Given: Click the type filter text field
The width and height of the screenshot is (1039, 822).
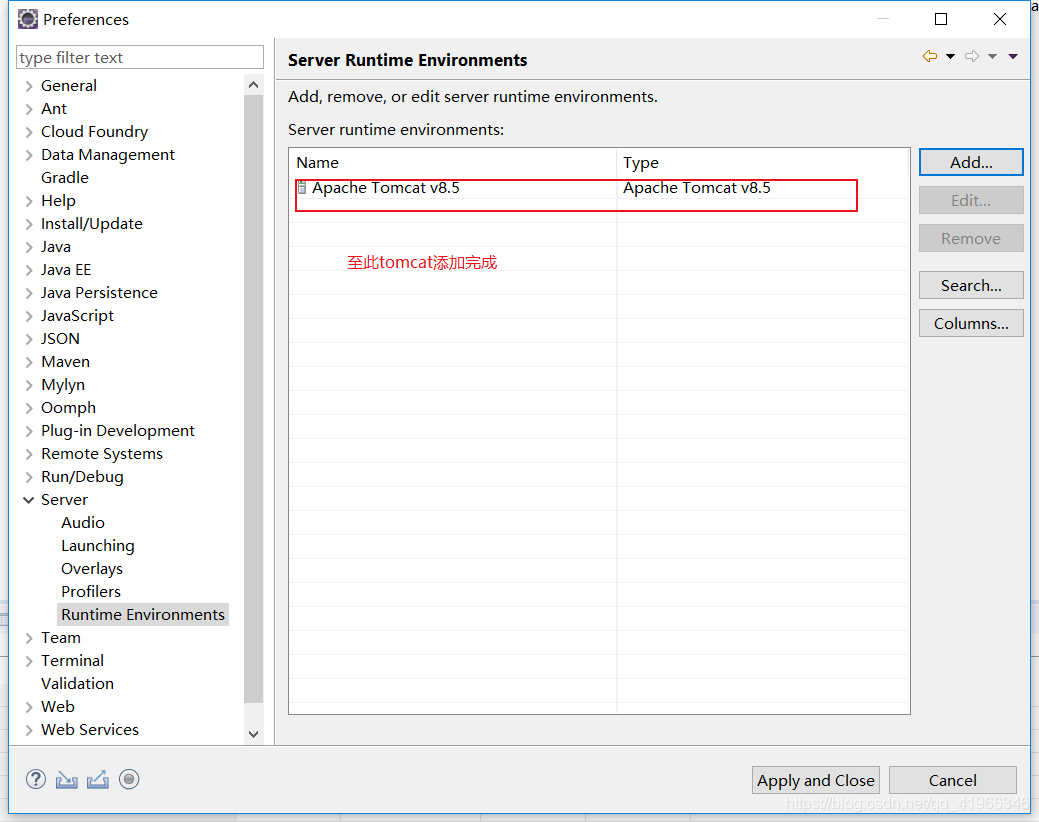Looking at the screenshot, I should point(140,58).
